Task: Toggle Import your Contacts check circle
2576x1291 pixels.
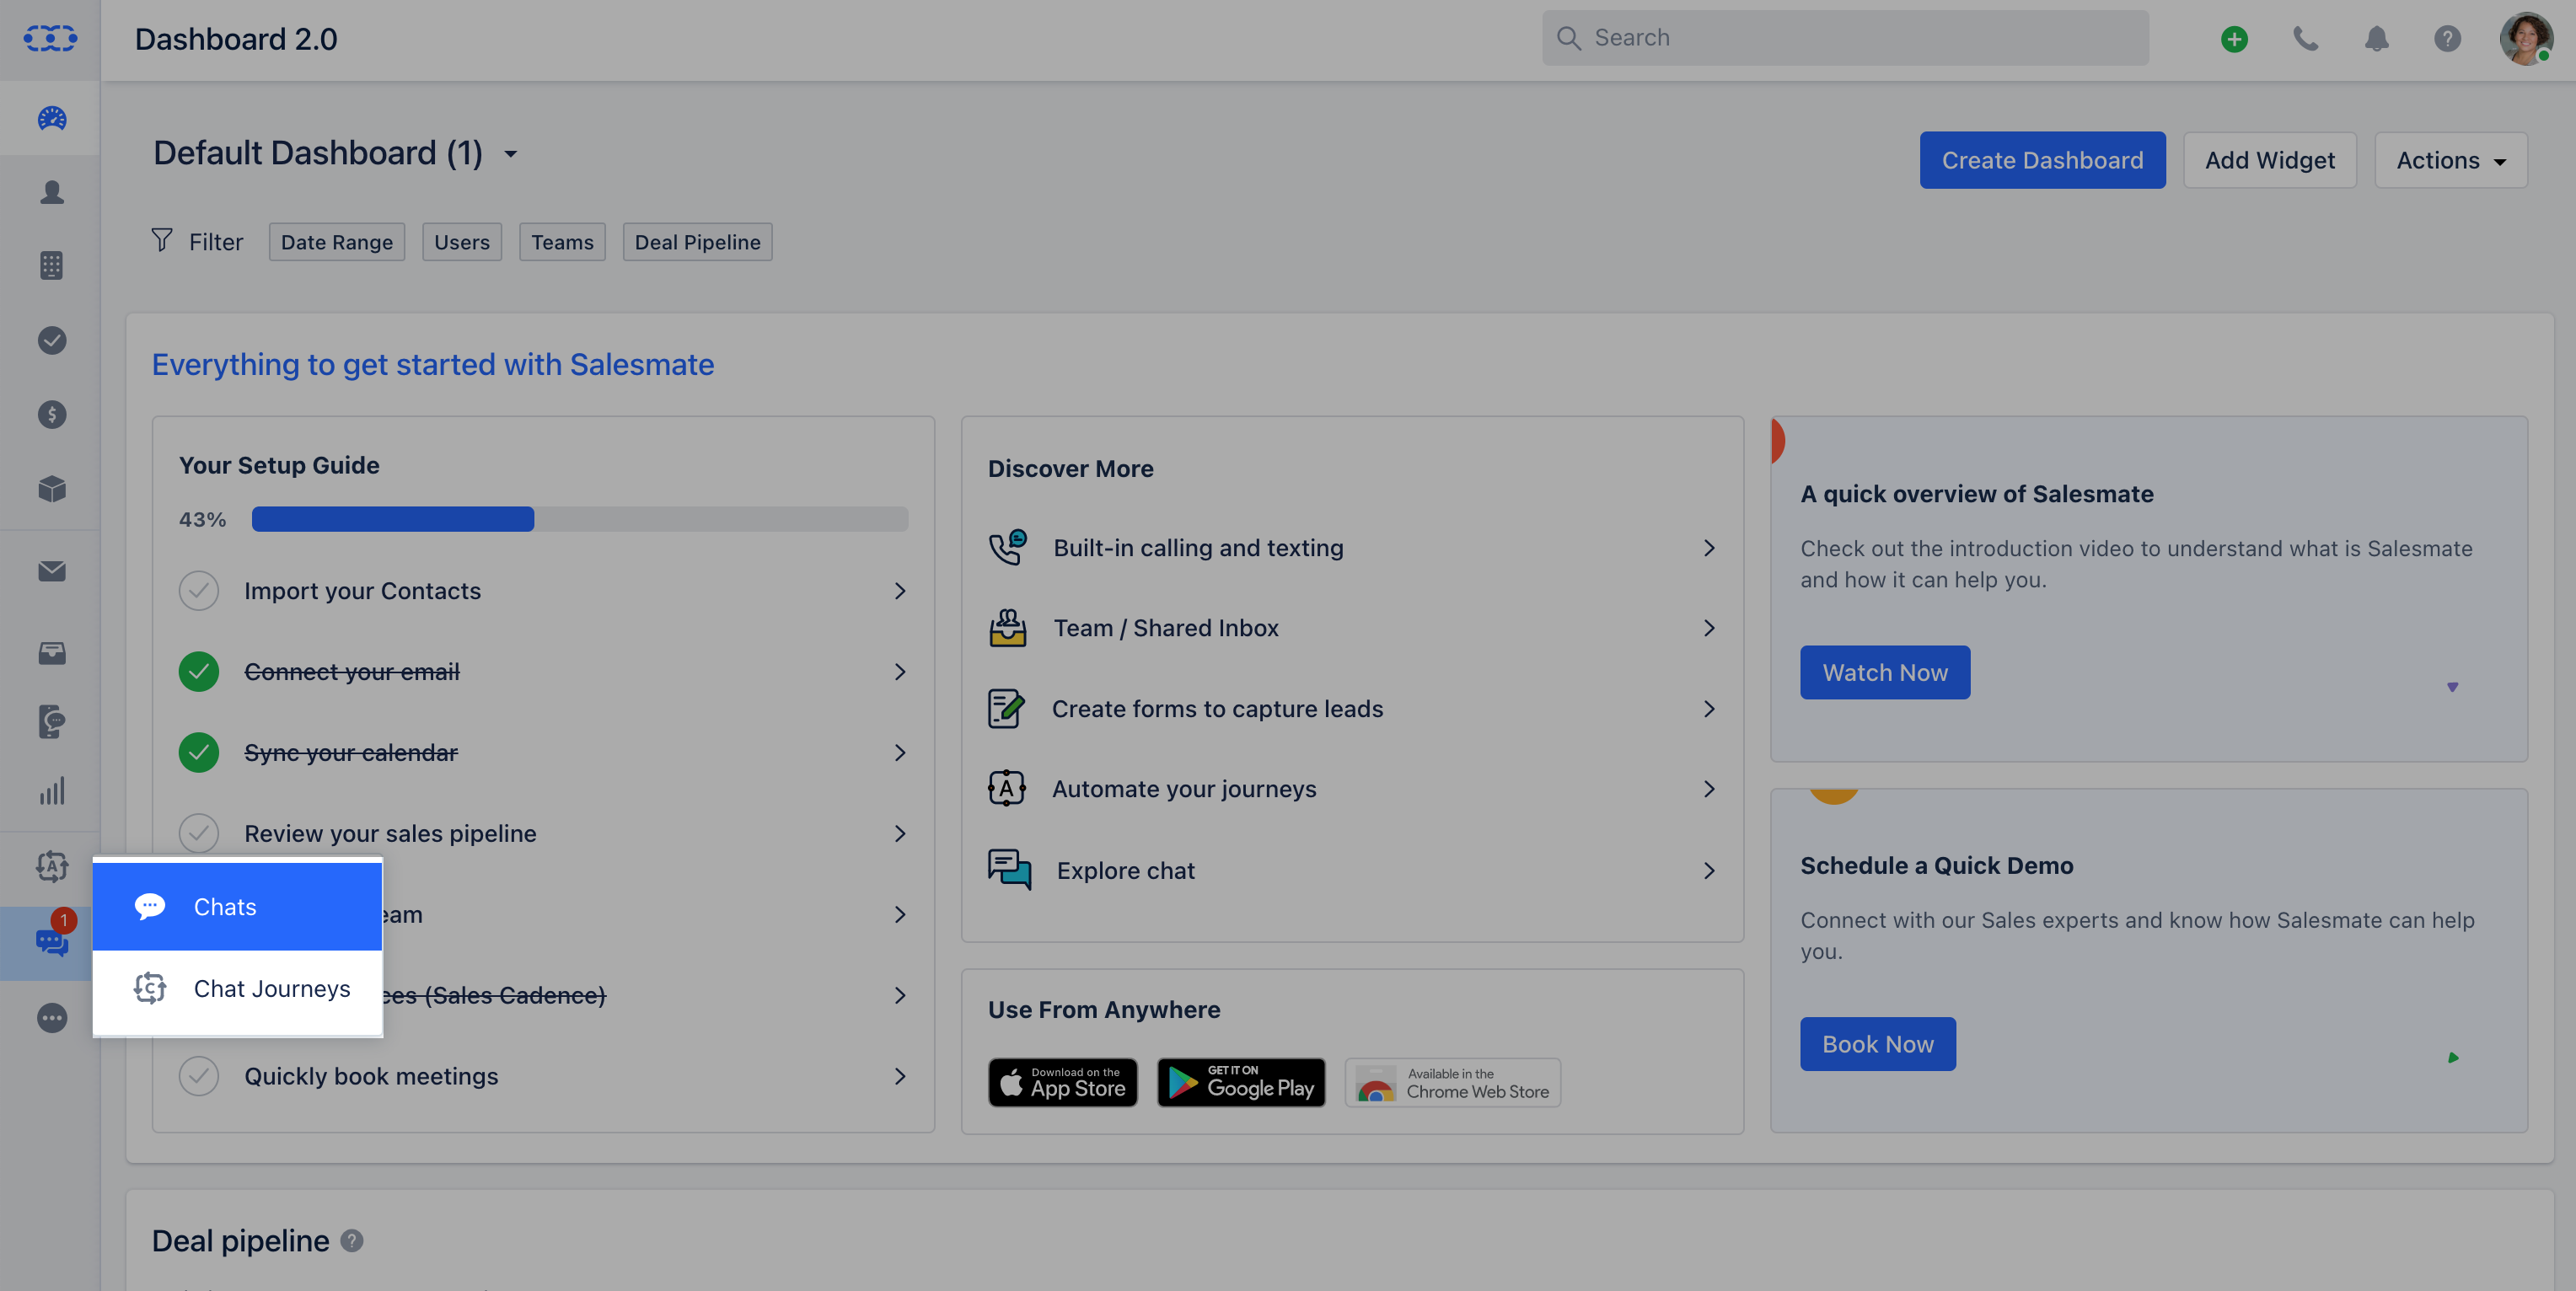Action: pyautogui.click(x=199, y=590)
